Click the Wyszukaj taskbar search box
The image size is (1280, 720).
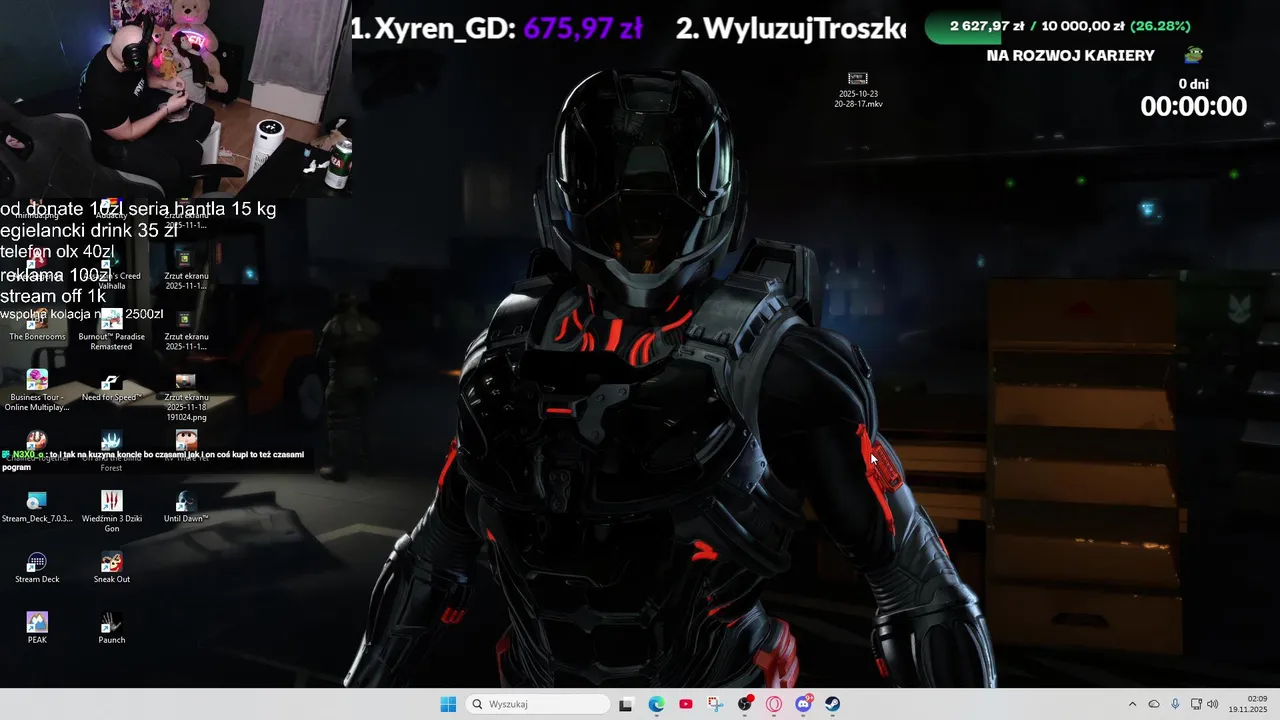[x=538, y=704]
